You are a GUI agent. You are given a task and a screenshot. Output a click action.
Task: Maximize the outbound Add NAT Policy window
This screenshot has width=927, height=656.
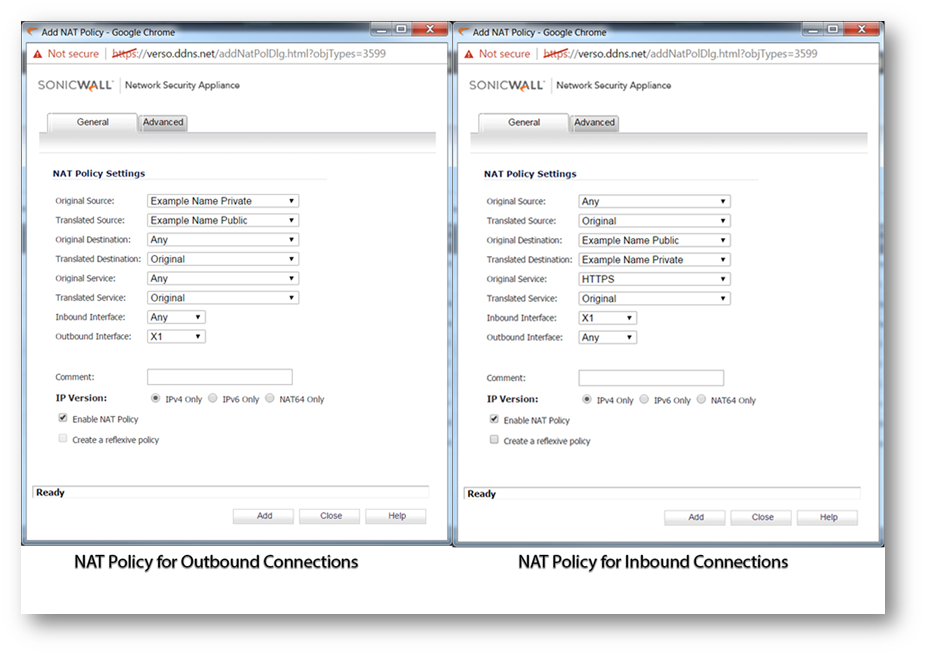pyautogui.click(x=401, y=29)
